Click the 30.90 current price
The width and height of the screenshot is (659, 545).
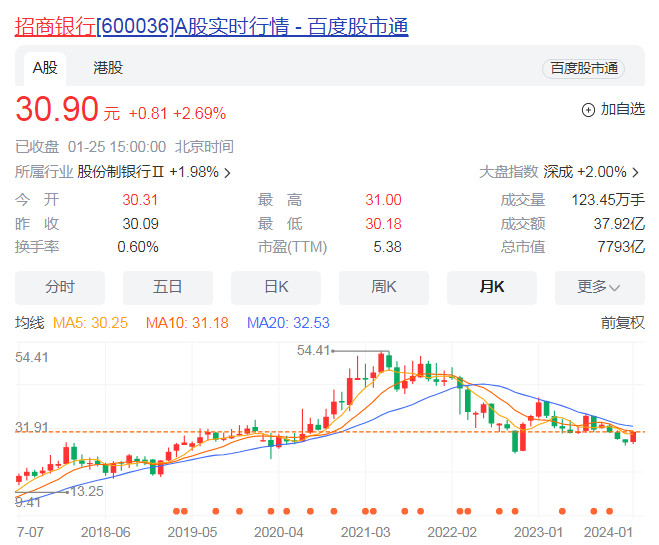click(x=57, y=109)
